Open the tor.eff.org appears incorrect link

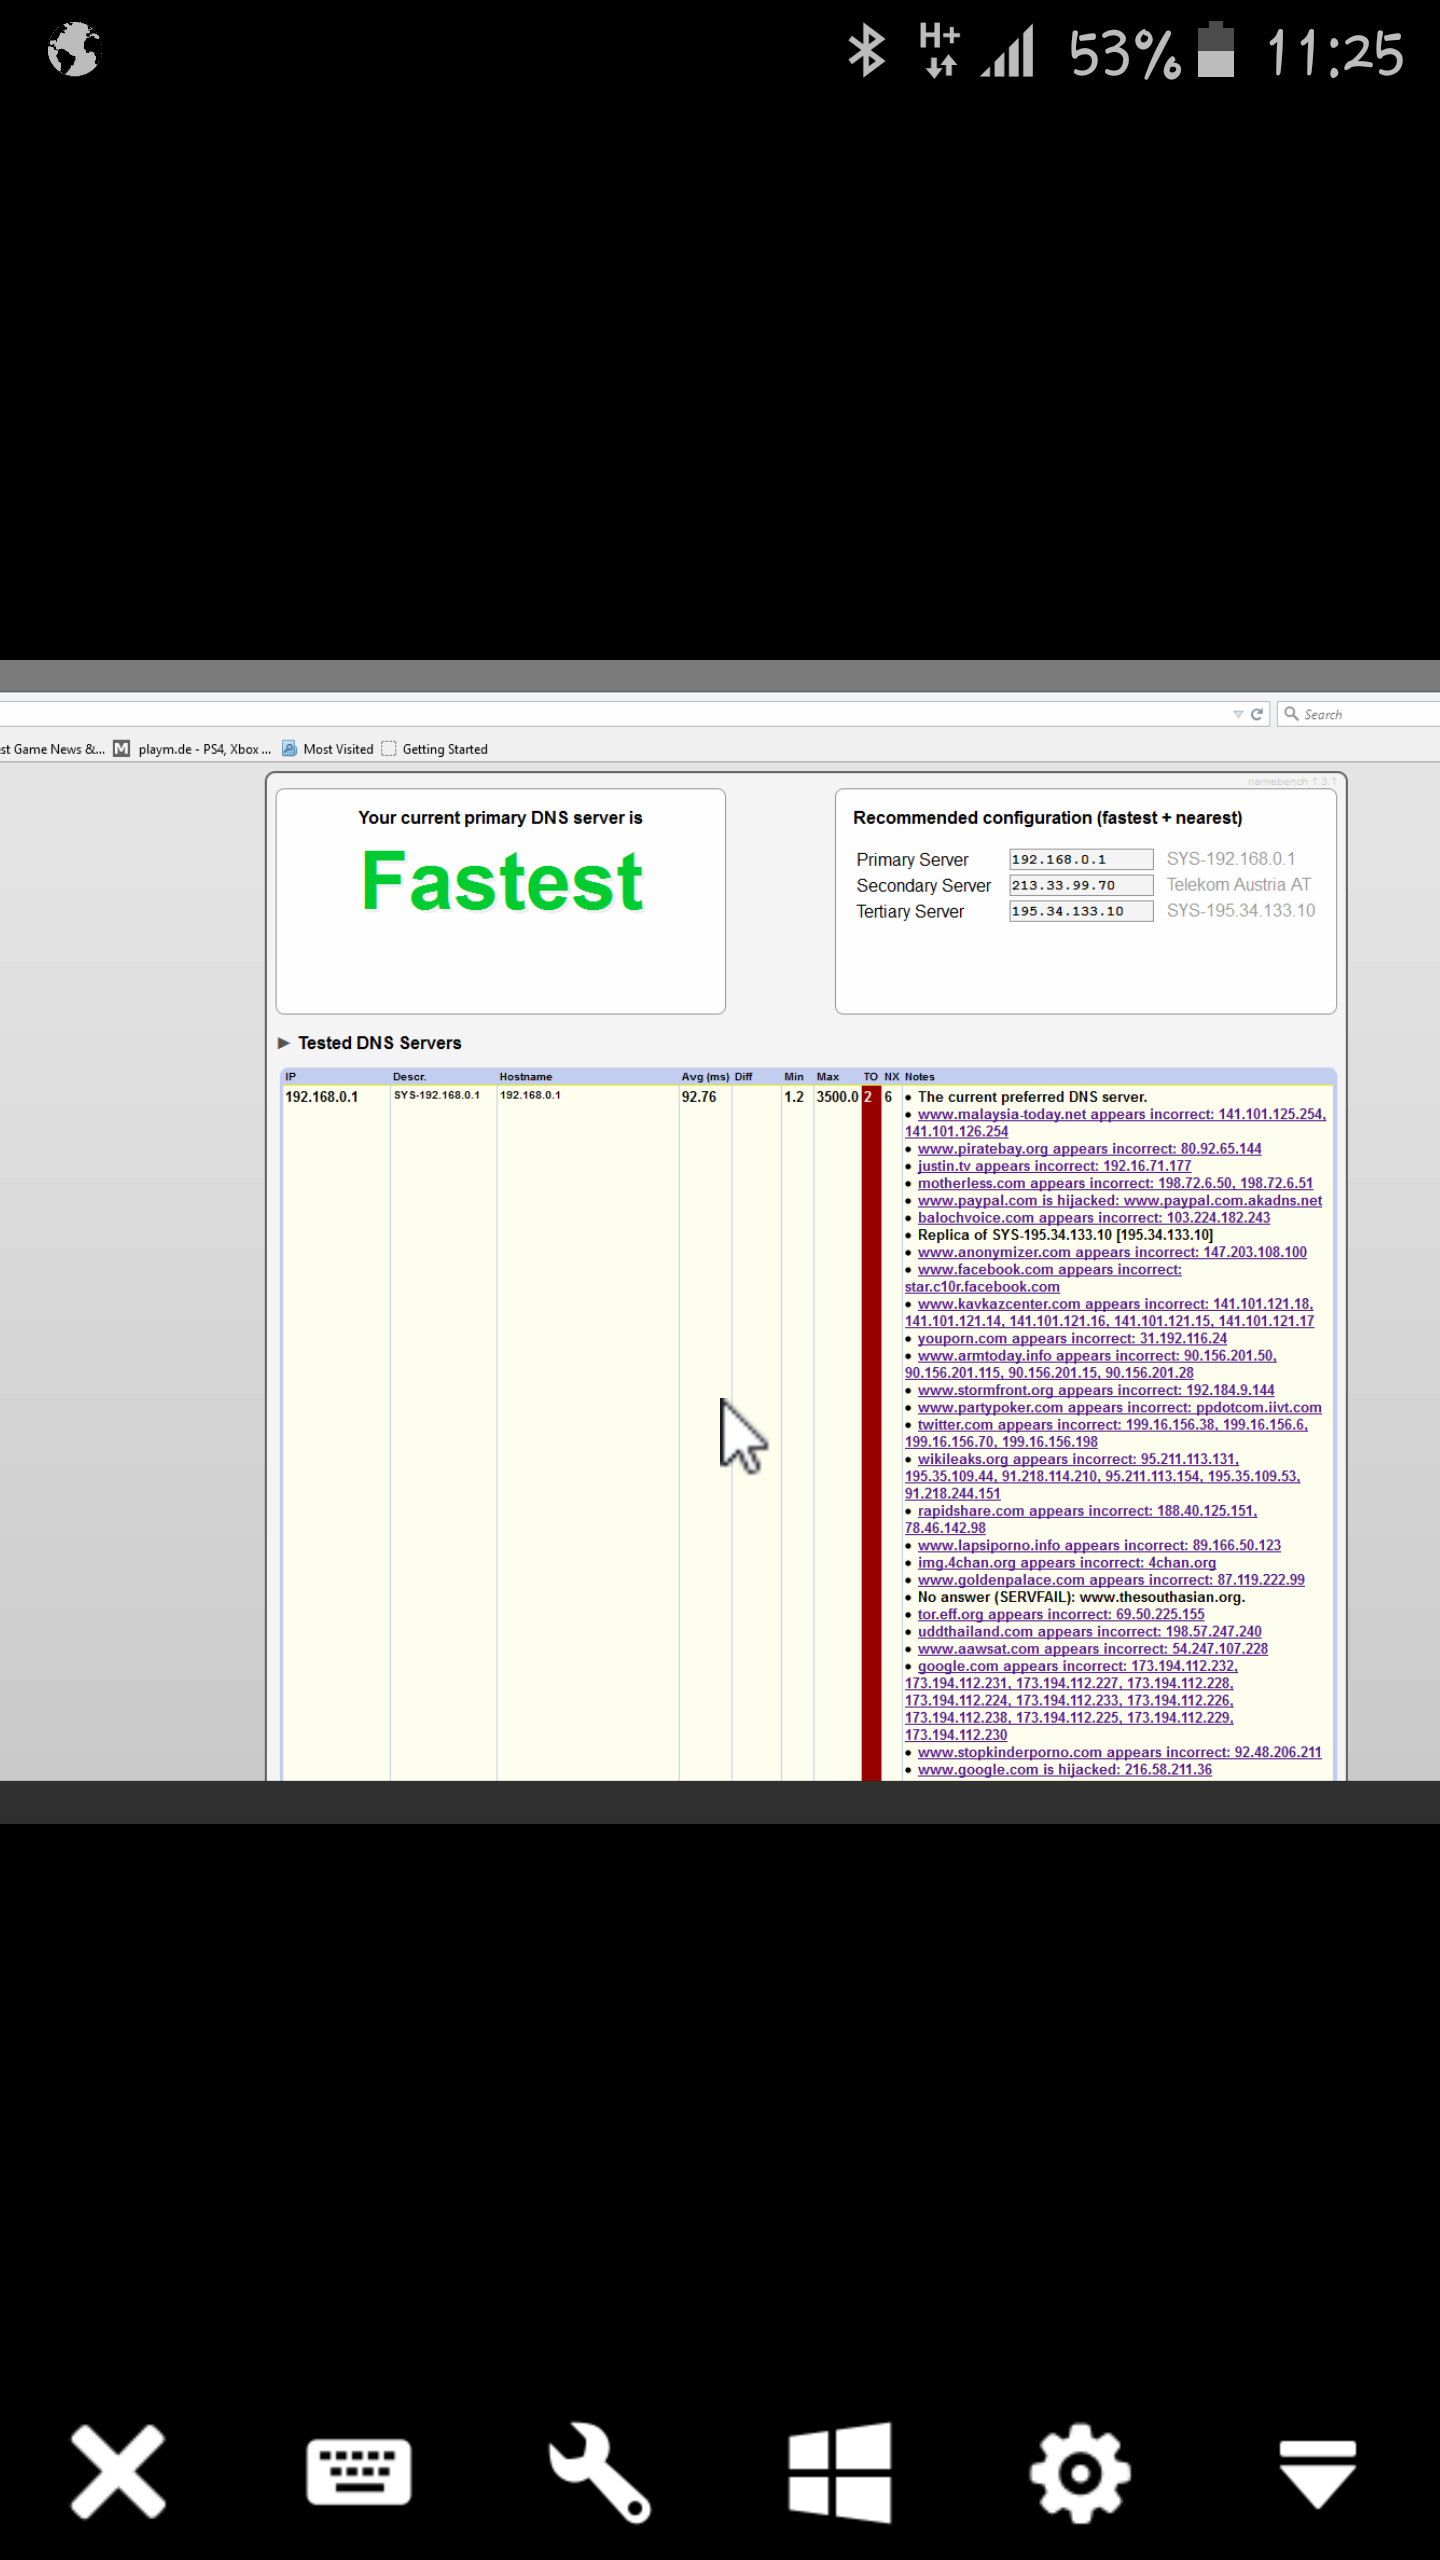pyautogui.click(x=1061, y=1614)
